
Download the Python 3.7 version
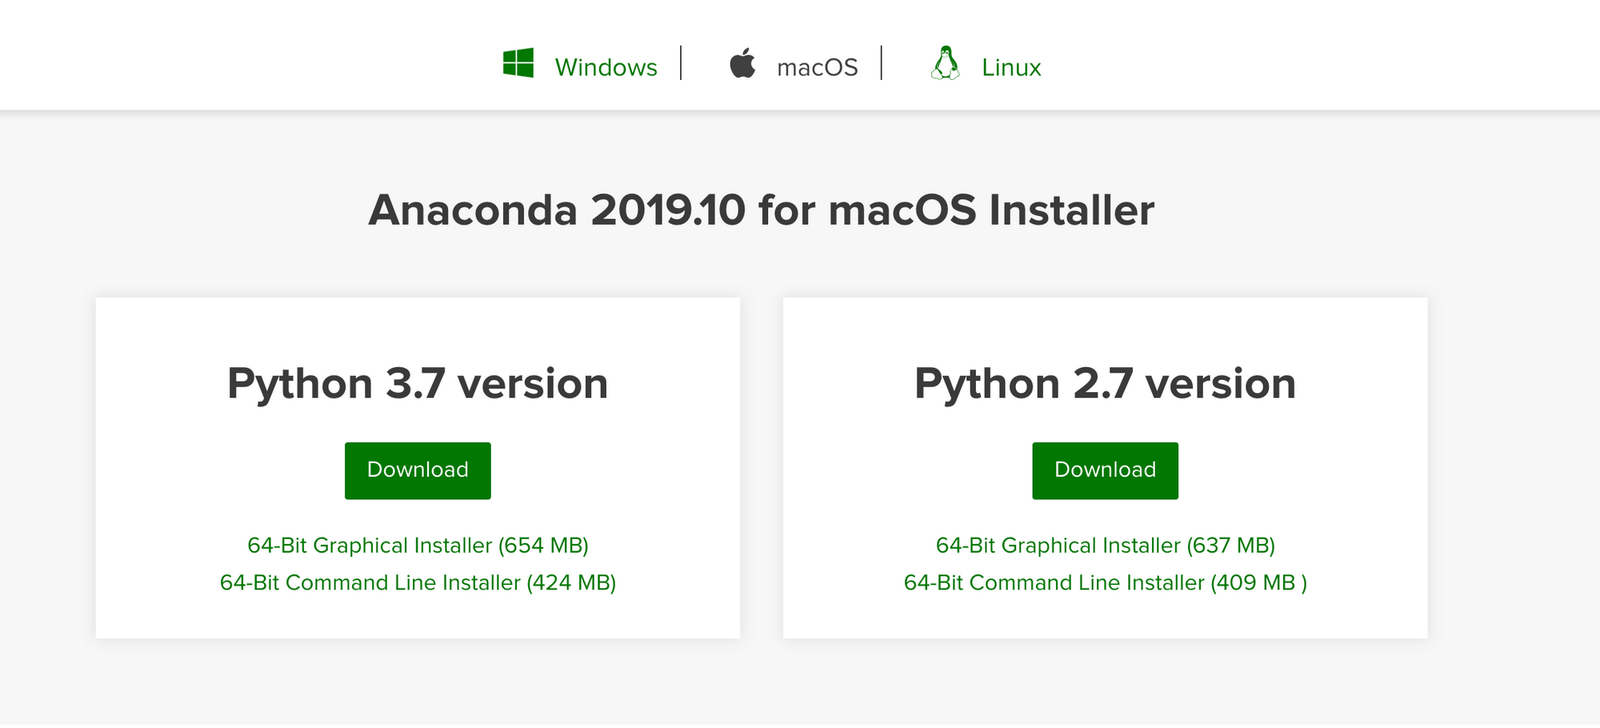(x=417, y=470)
